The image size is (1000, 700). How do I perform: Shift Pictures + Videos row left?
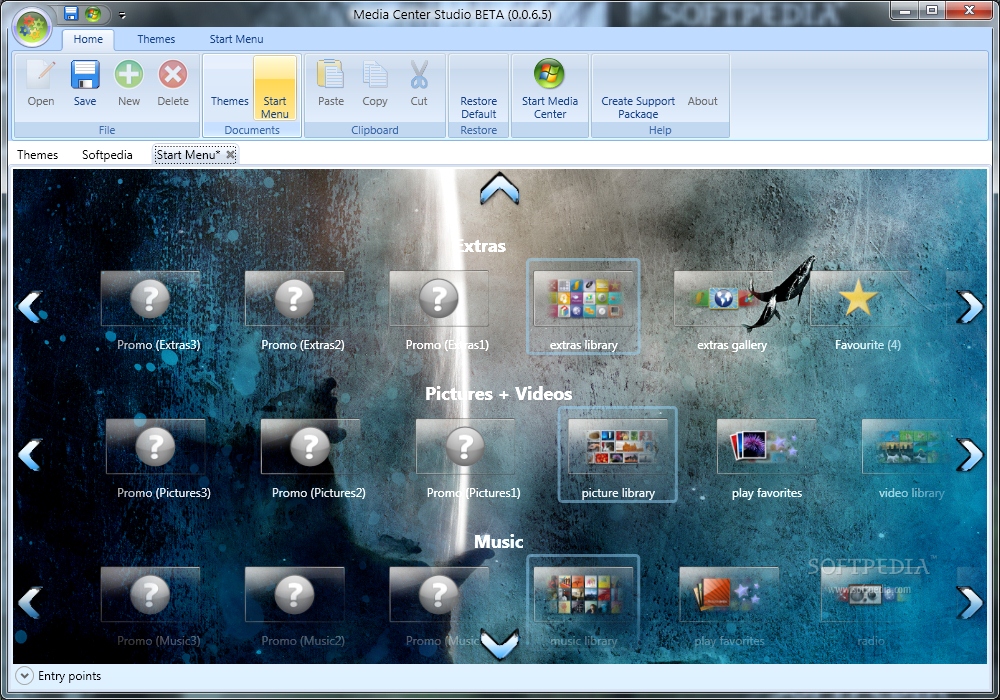30,455
